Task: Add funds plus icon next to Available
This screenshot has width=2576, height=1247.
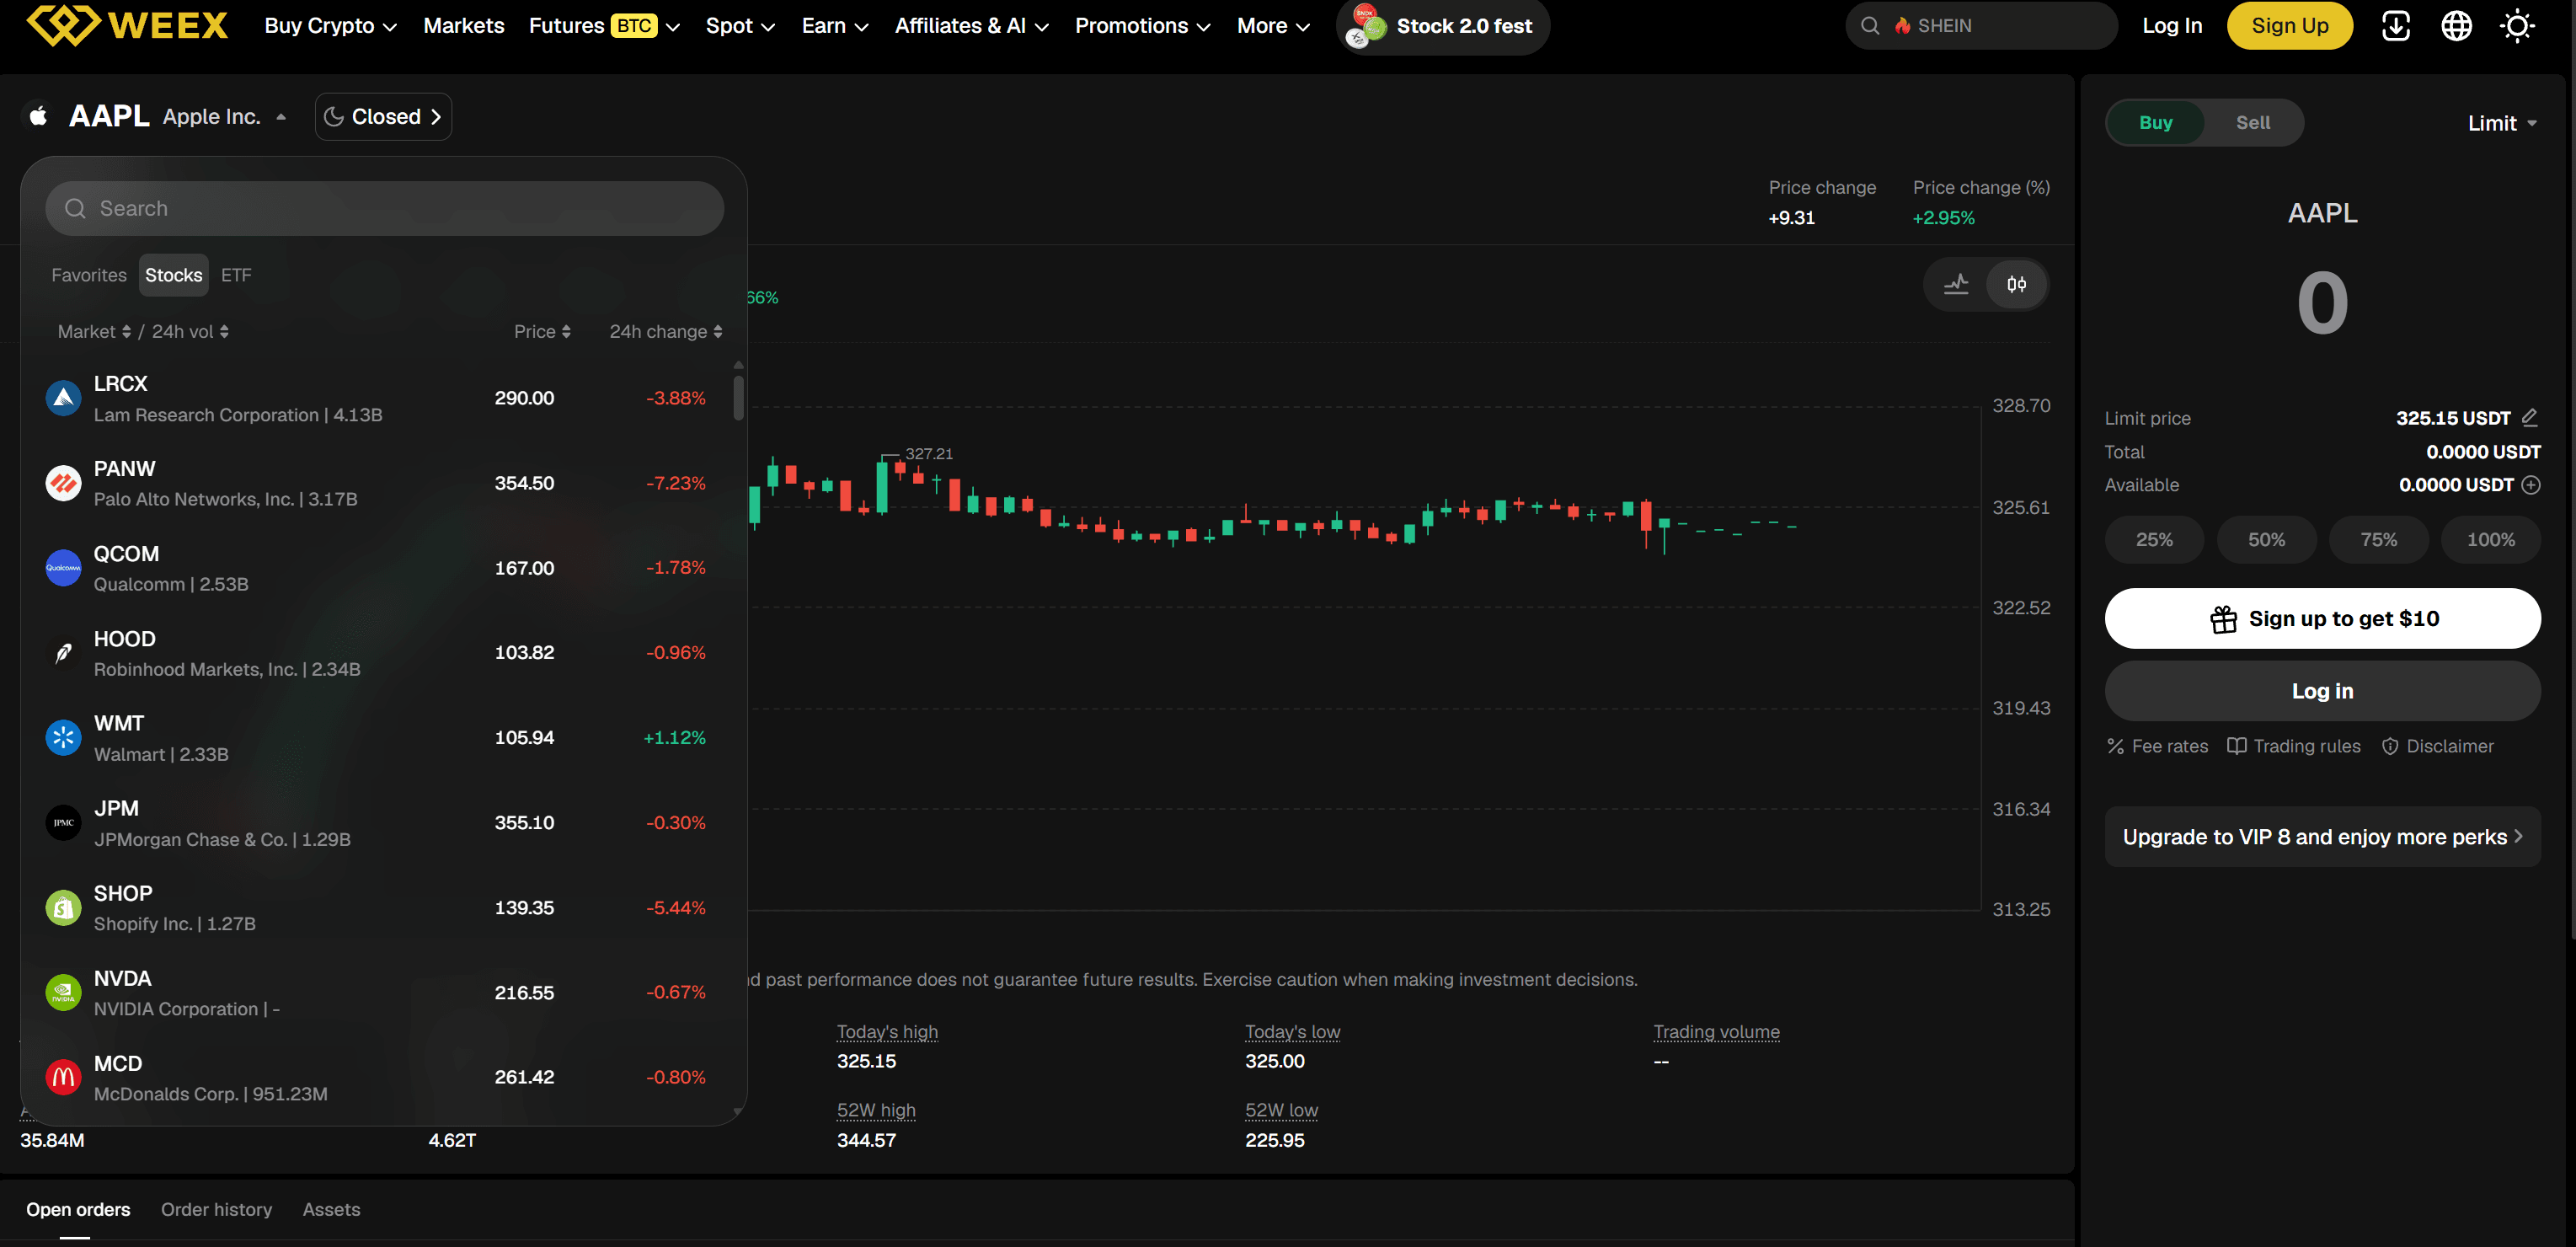Action: (x=2531, y=485)
